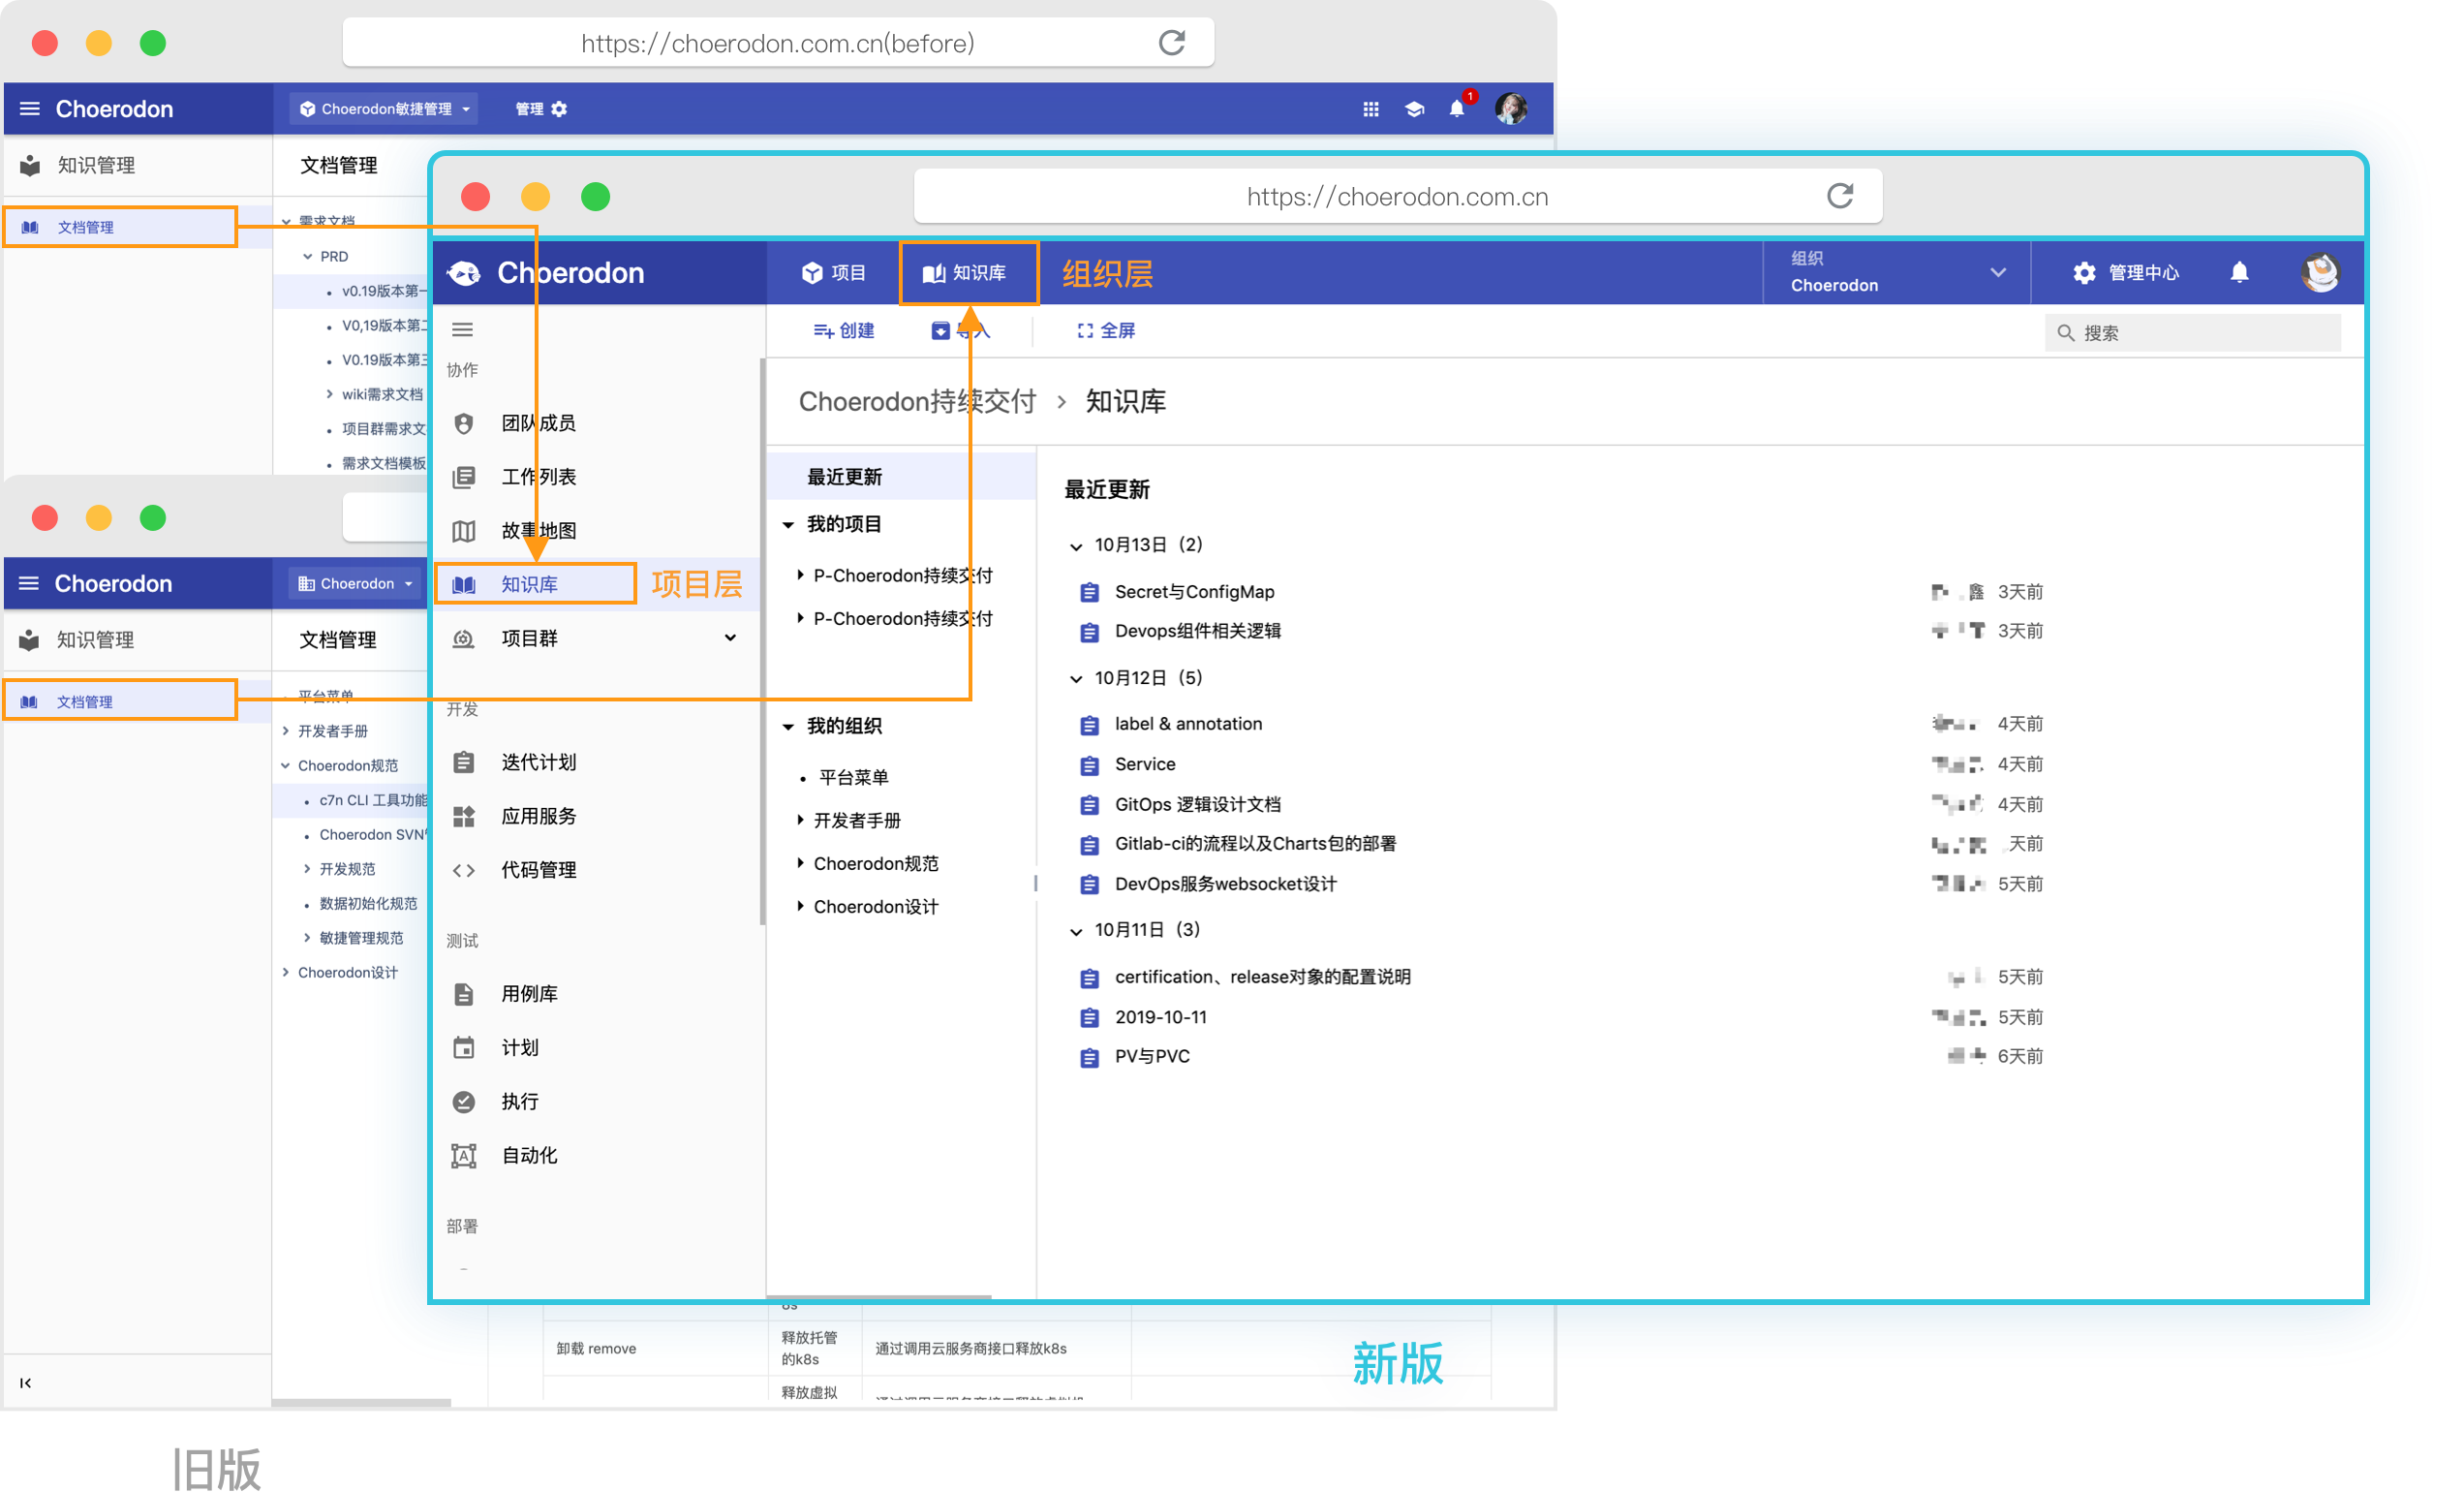Switch to 知识库 tab in top navigation
Screen dimensions: 2464x1492
(x=968, y=272)
